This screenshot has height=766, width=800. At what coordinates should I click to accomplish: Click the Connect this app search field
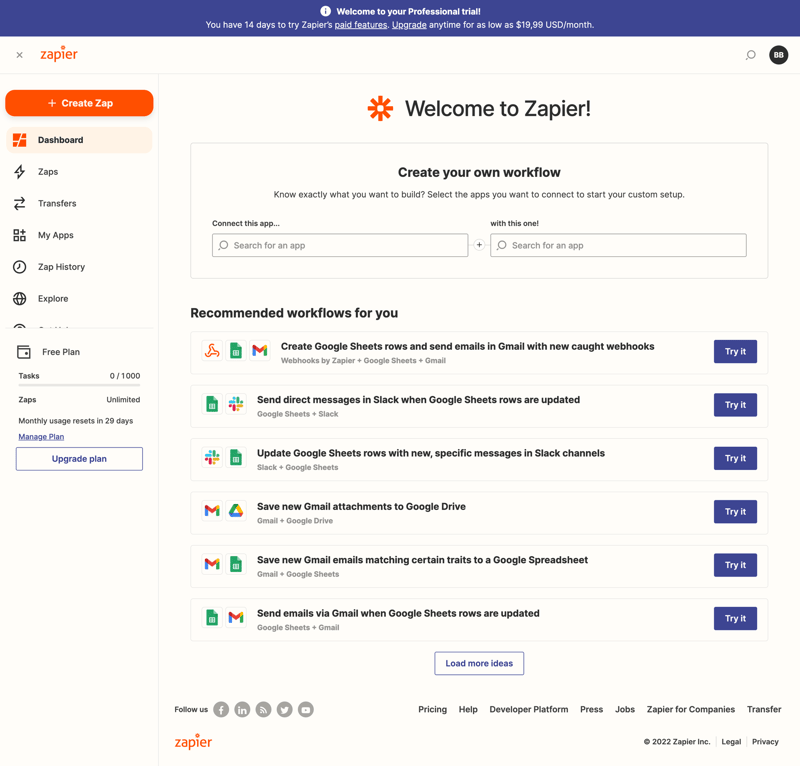coord(340,245)
